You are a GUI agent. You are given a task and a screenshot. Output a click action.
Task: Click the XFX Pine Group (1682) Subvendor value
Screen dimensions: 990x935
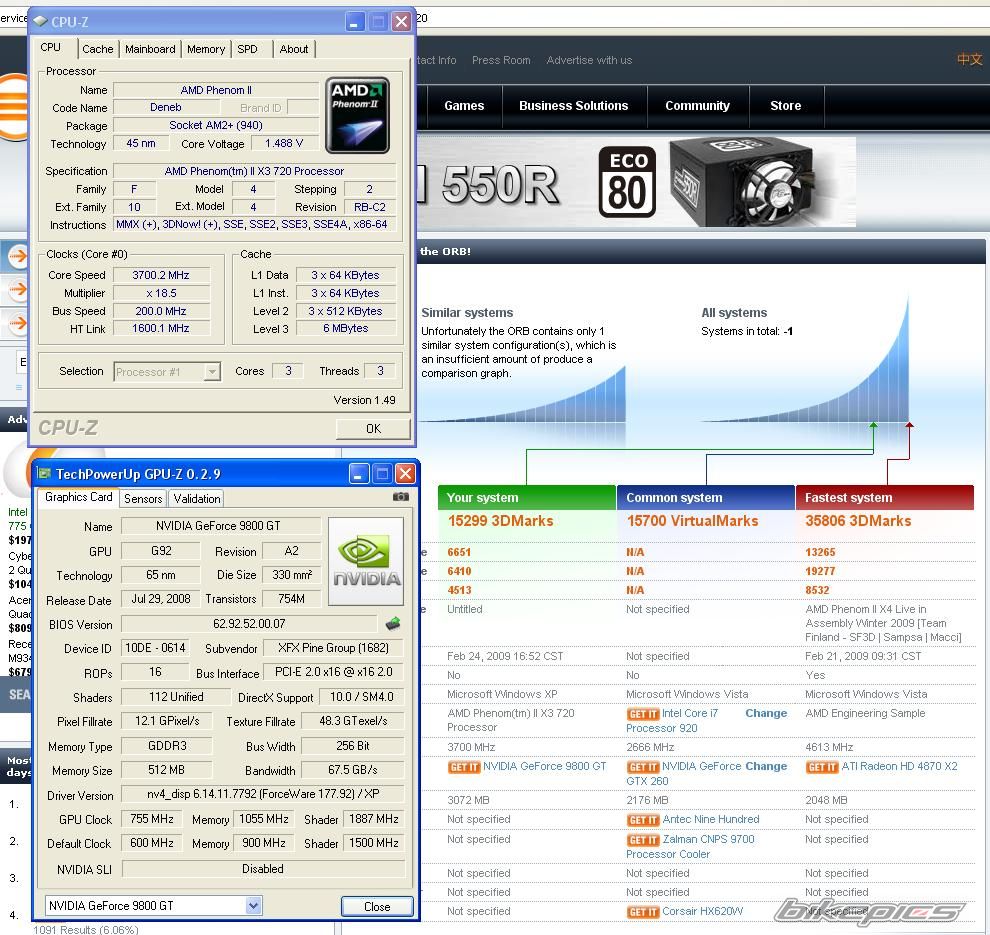[x=333, y=648]
